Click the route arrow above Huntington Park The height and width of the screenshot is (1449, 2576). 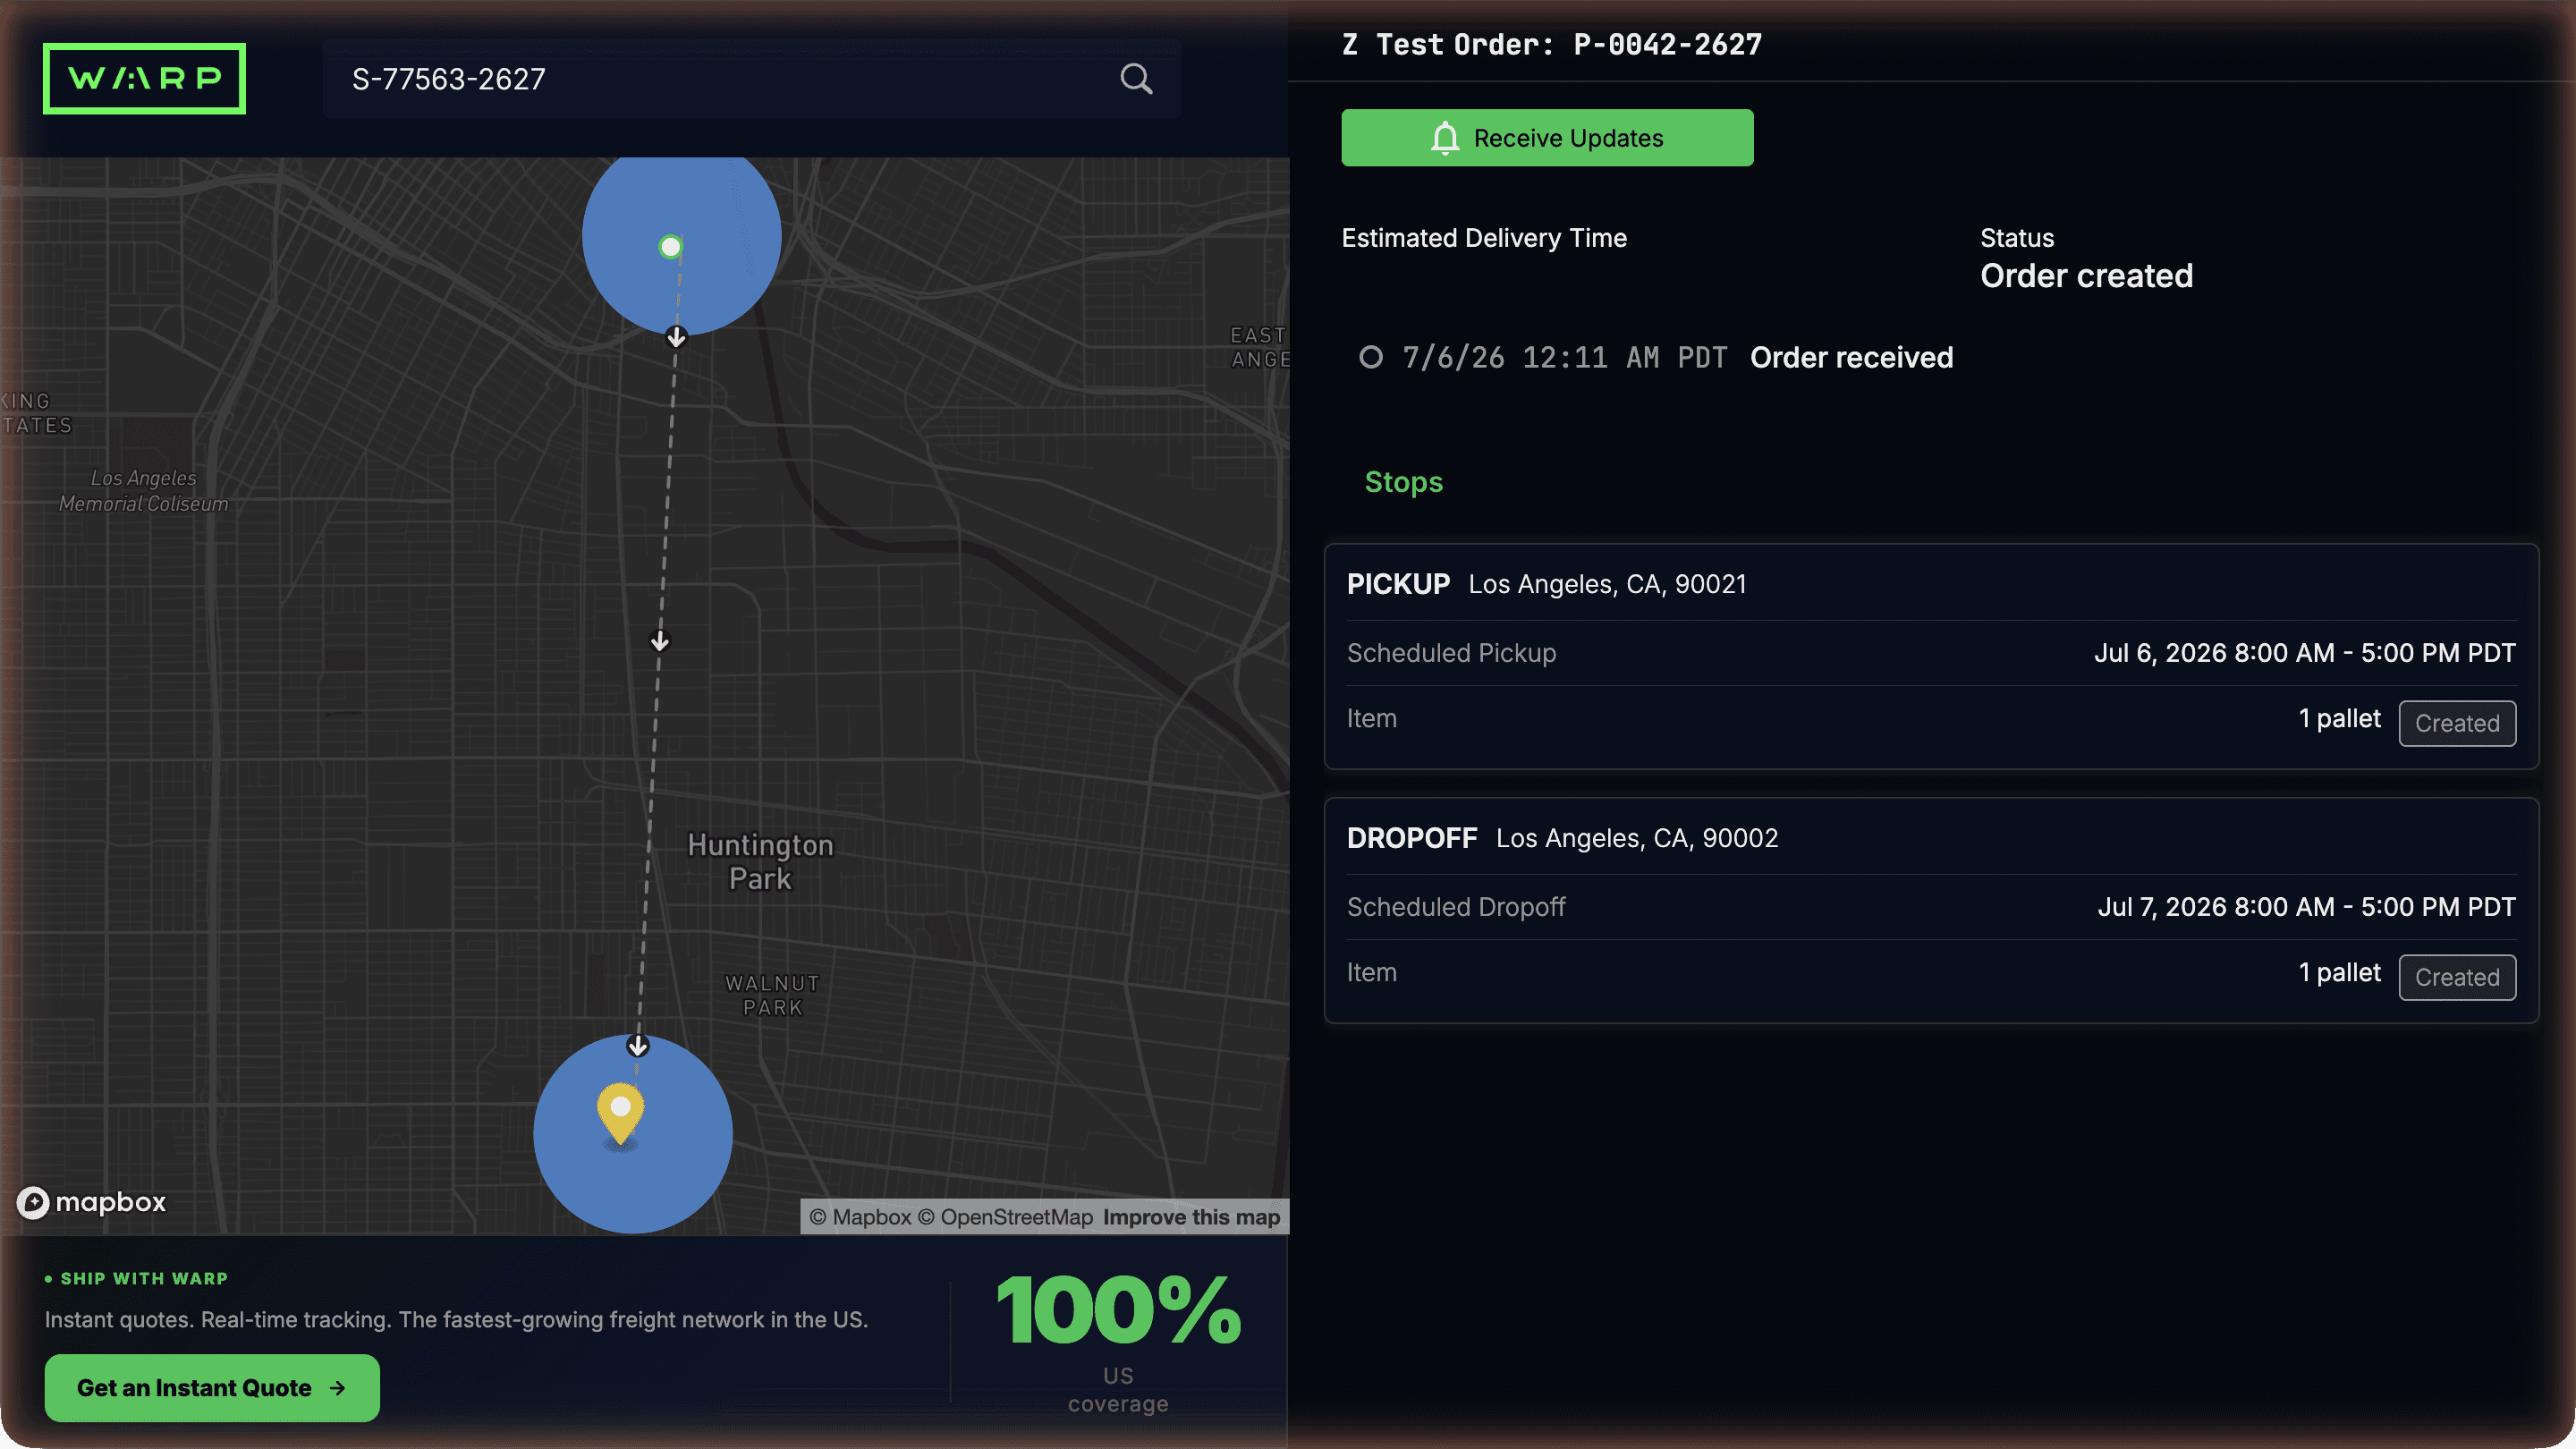[x=659, y=641]
